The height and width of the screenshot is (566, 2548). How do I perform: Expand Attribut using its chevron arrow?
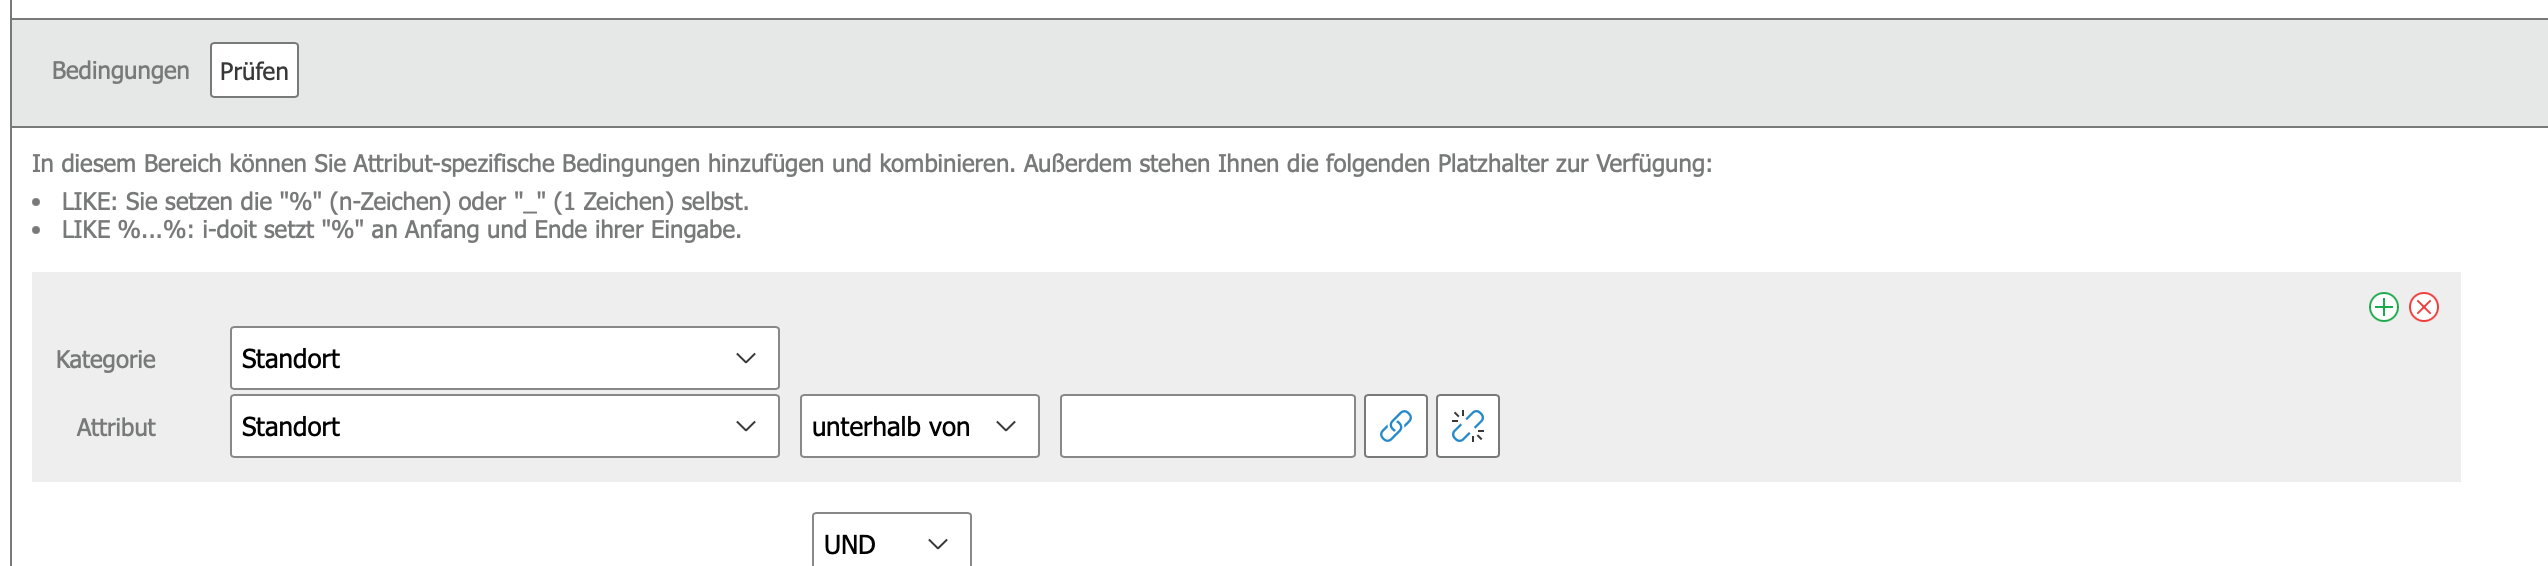(x=746, y=426)
